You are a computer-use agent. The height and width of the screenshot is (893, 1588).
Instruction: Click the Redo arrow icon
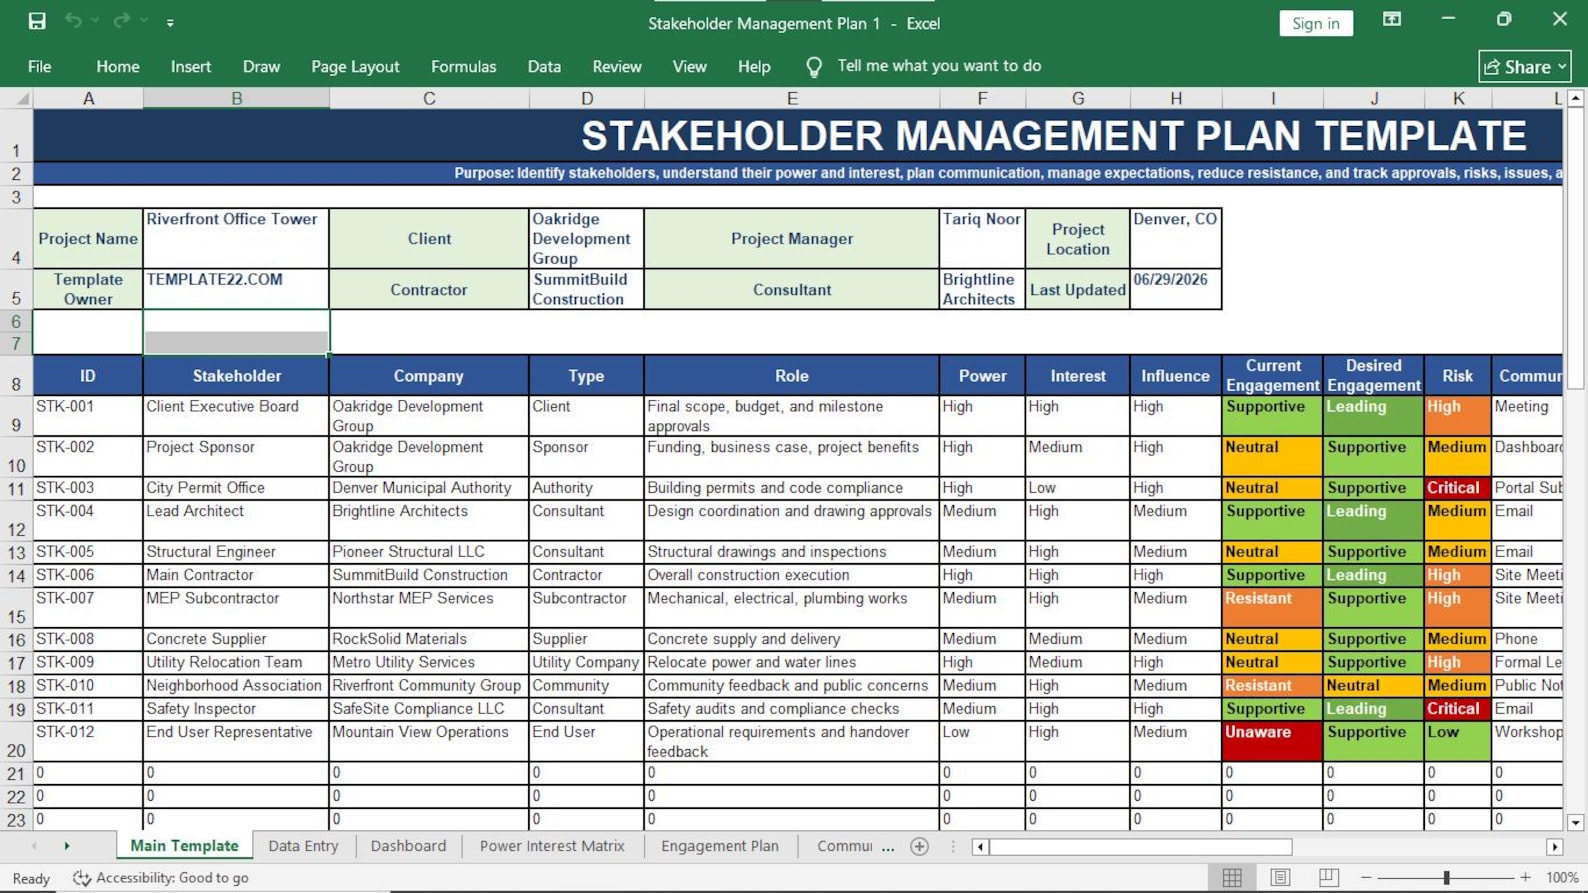pos(121,21)
